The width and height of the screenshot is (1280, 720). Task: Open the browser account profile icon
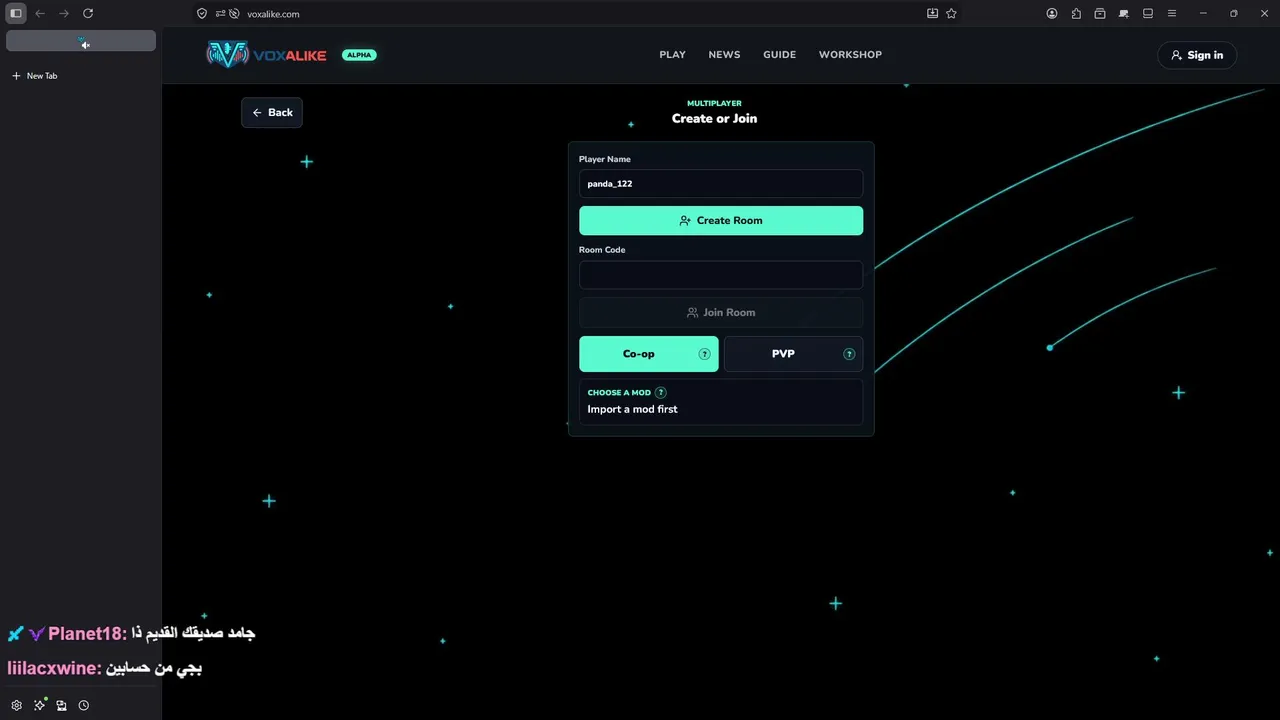[x=1052, y=13]
